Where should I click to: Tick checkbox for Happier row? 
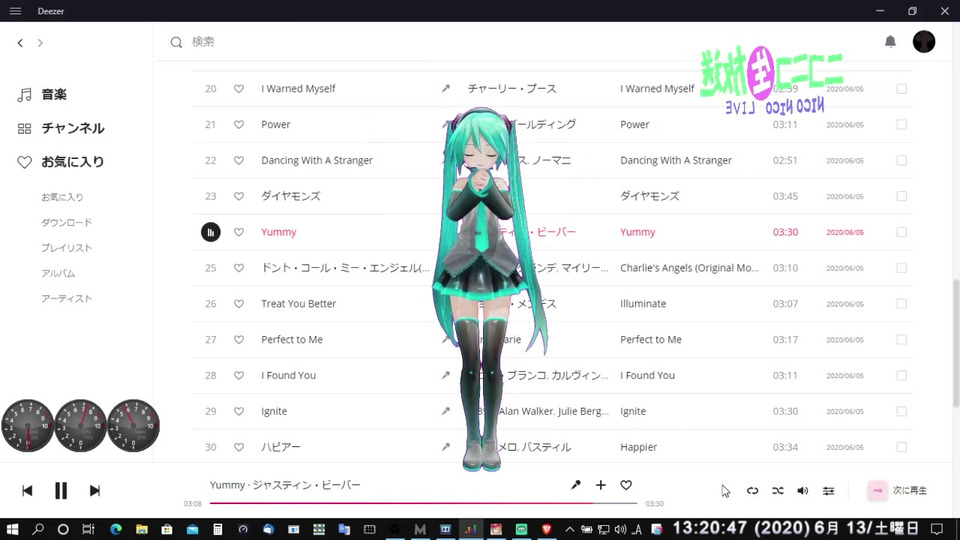(x=902, y=447)
